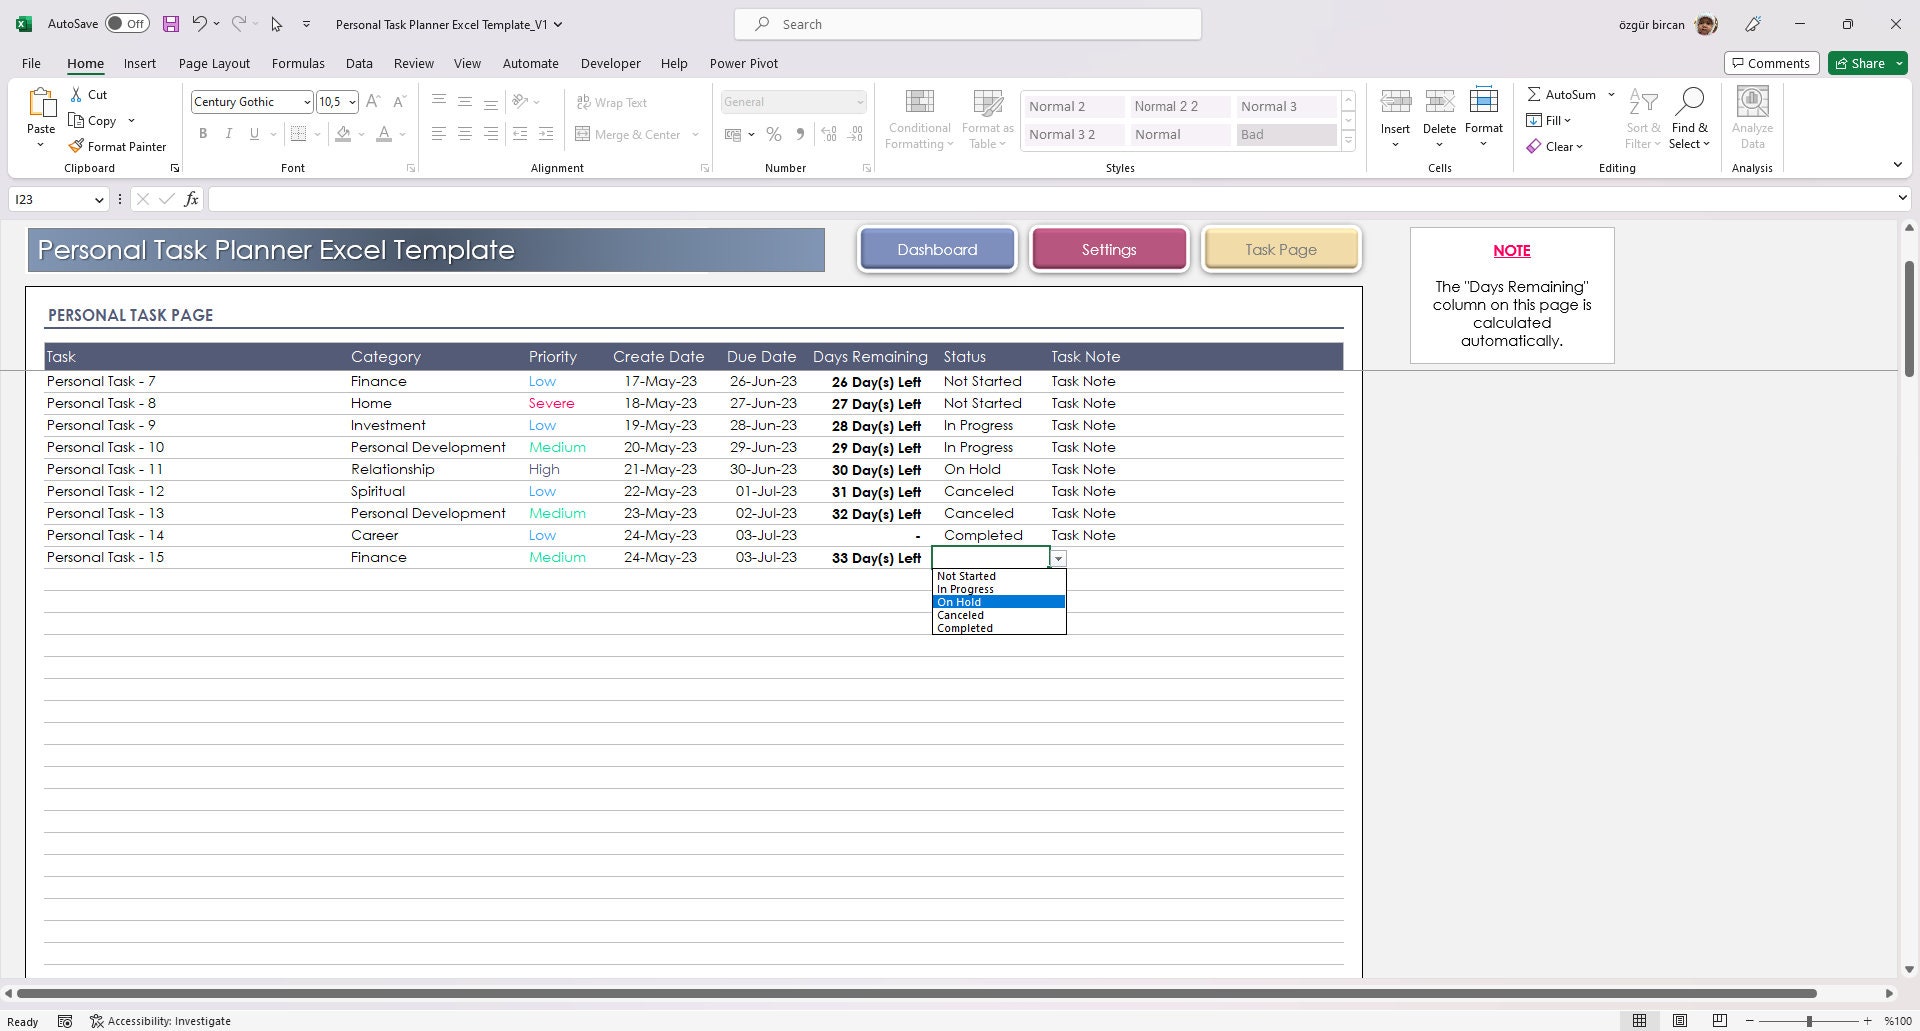Click the Increase Font Size icon
This screenshot has height=1031, width=1920.
pyautogui.click(x=373, y=101)
